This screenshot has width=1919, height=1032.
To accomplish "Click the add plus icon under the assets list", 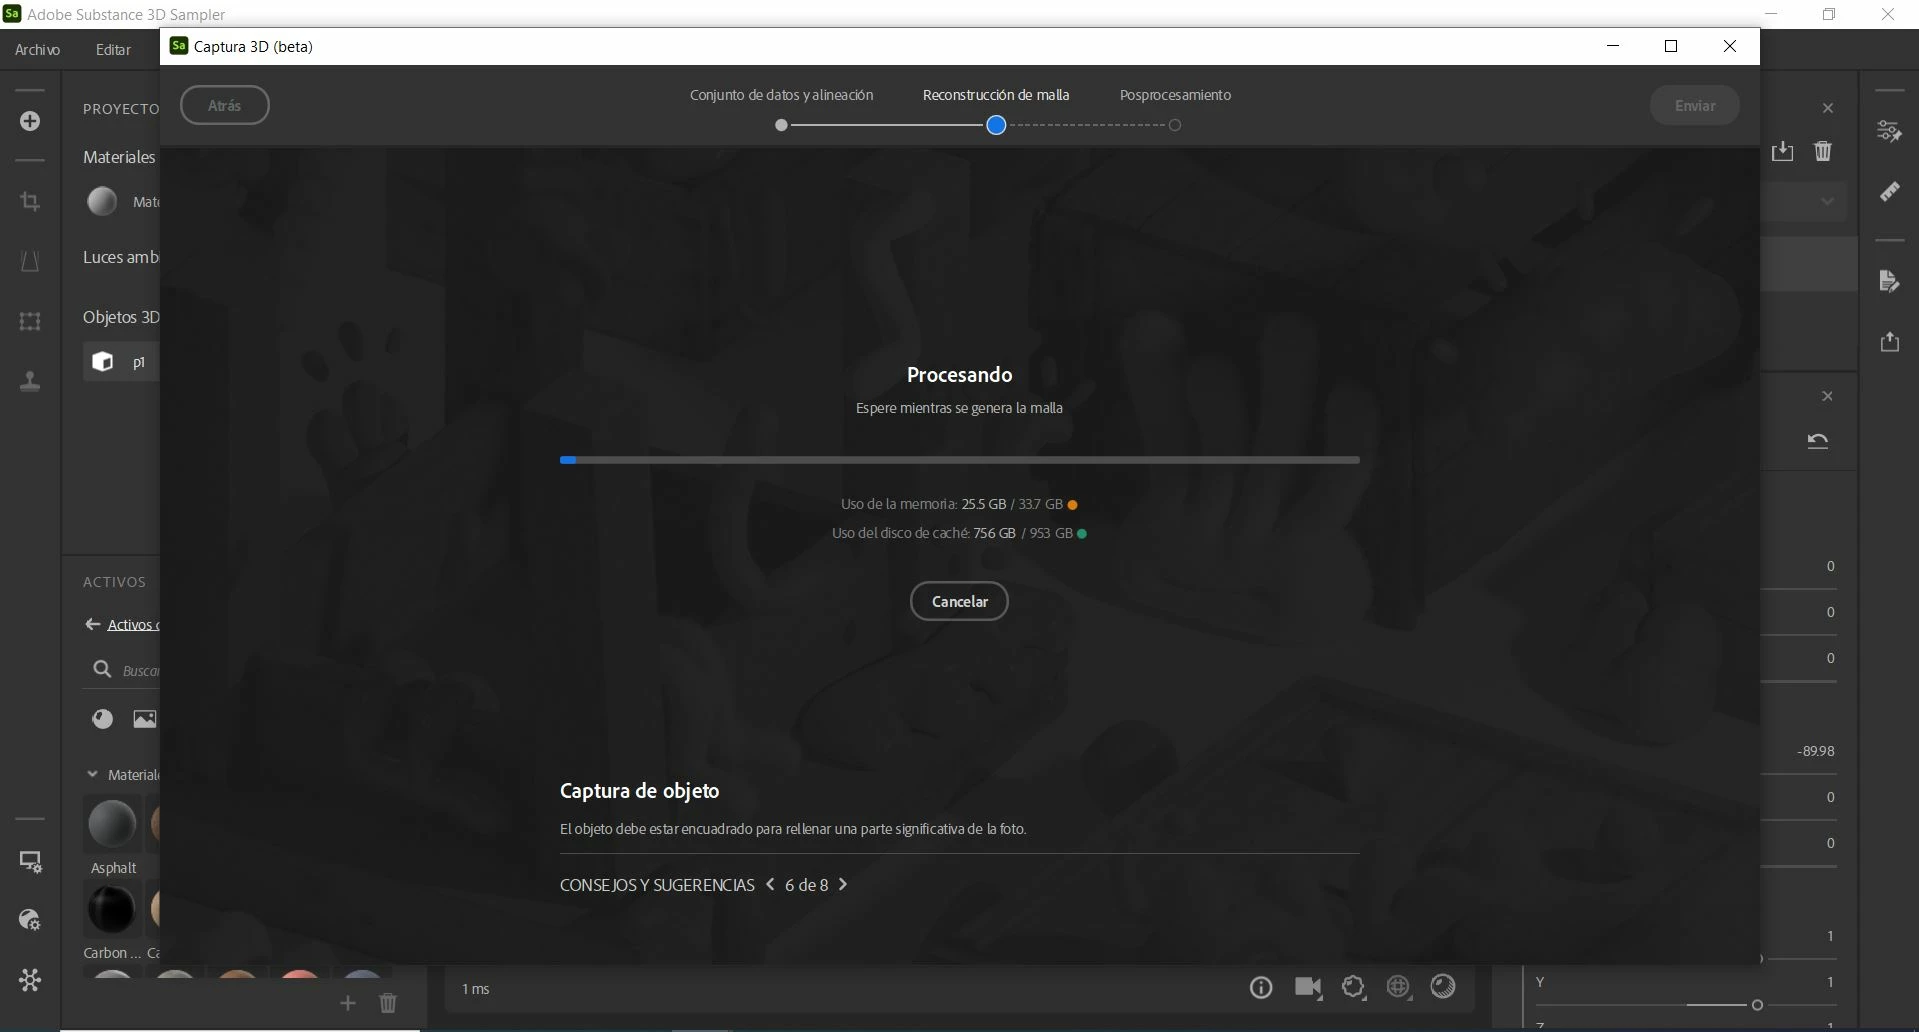I will (347, 1003).
